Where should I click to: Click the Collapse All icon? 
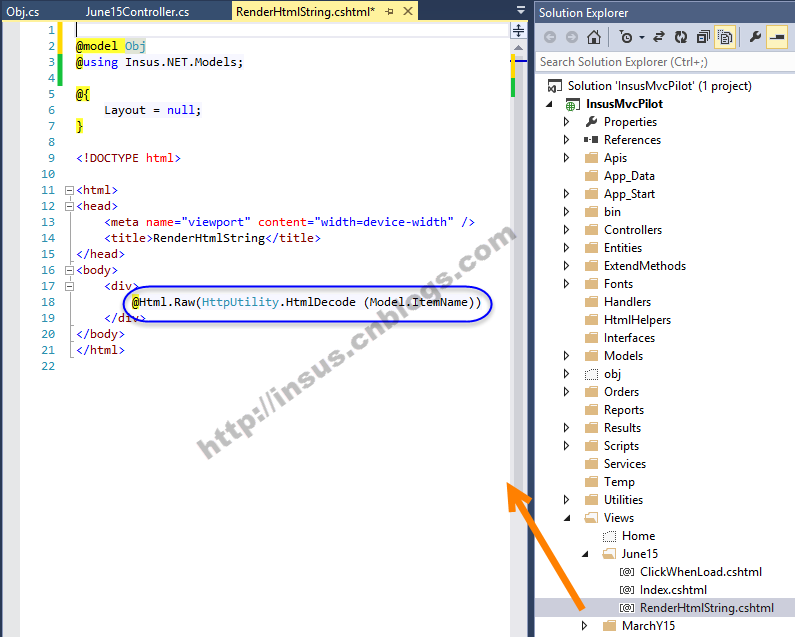click(703, 37)
